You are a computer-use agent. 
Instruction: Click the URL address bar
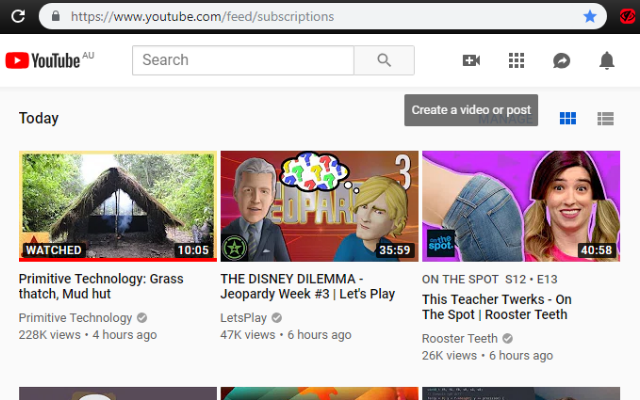coord(322,16)
